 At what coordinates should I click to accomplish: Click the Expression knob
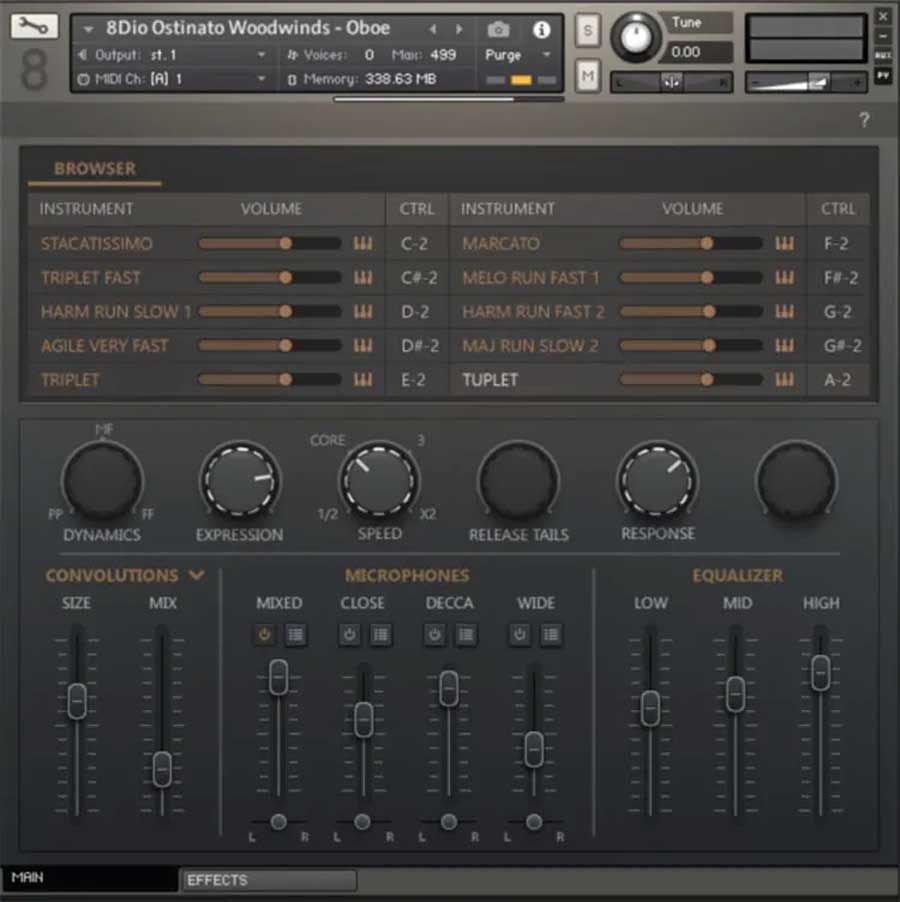coord(240,481)
